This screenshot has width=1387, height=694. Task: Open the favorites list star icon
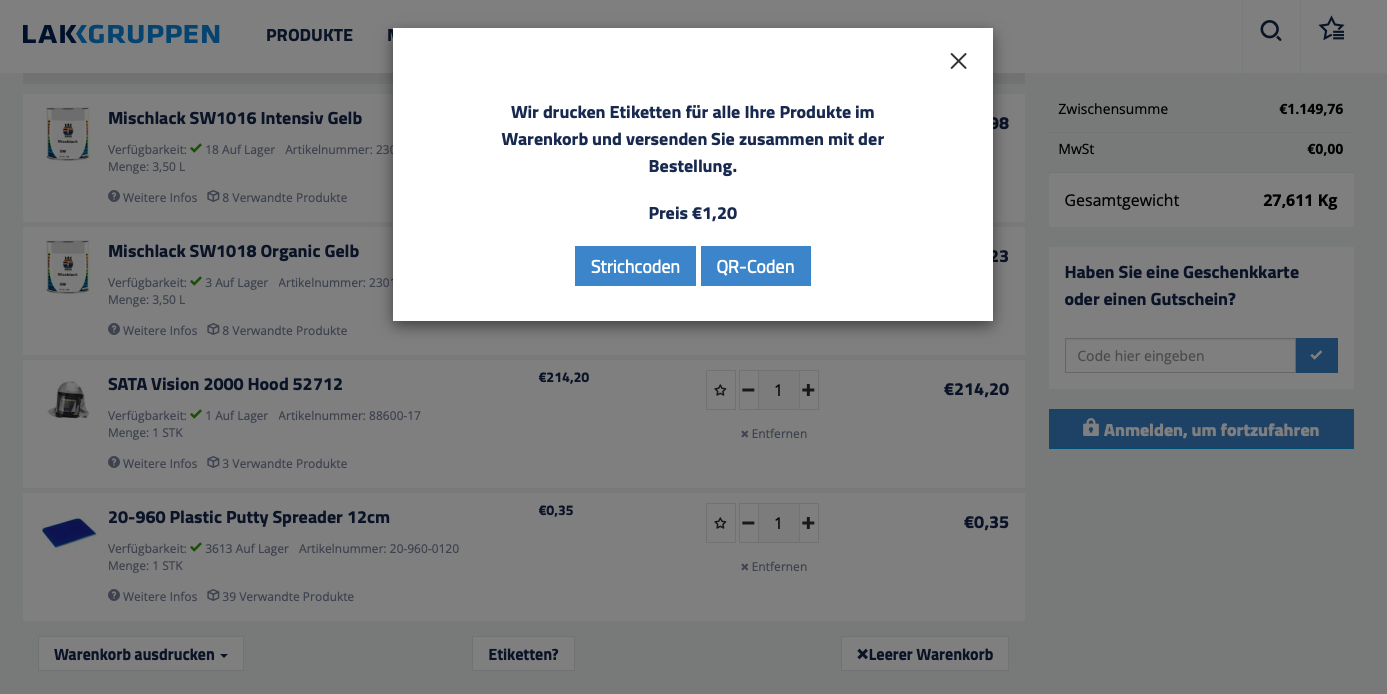click(x=1331, y=29)
